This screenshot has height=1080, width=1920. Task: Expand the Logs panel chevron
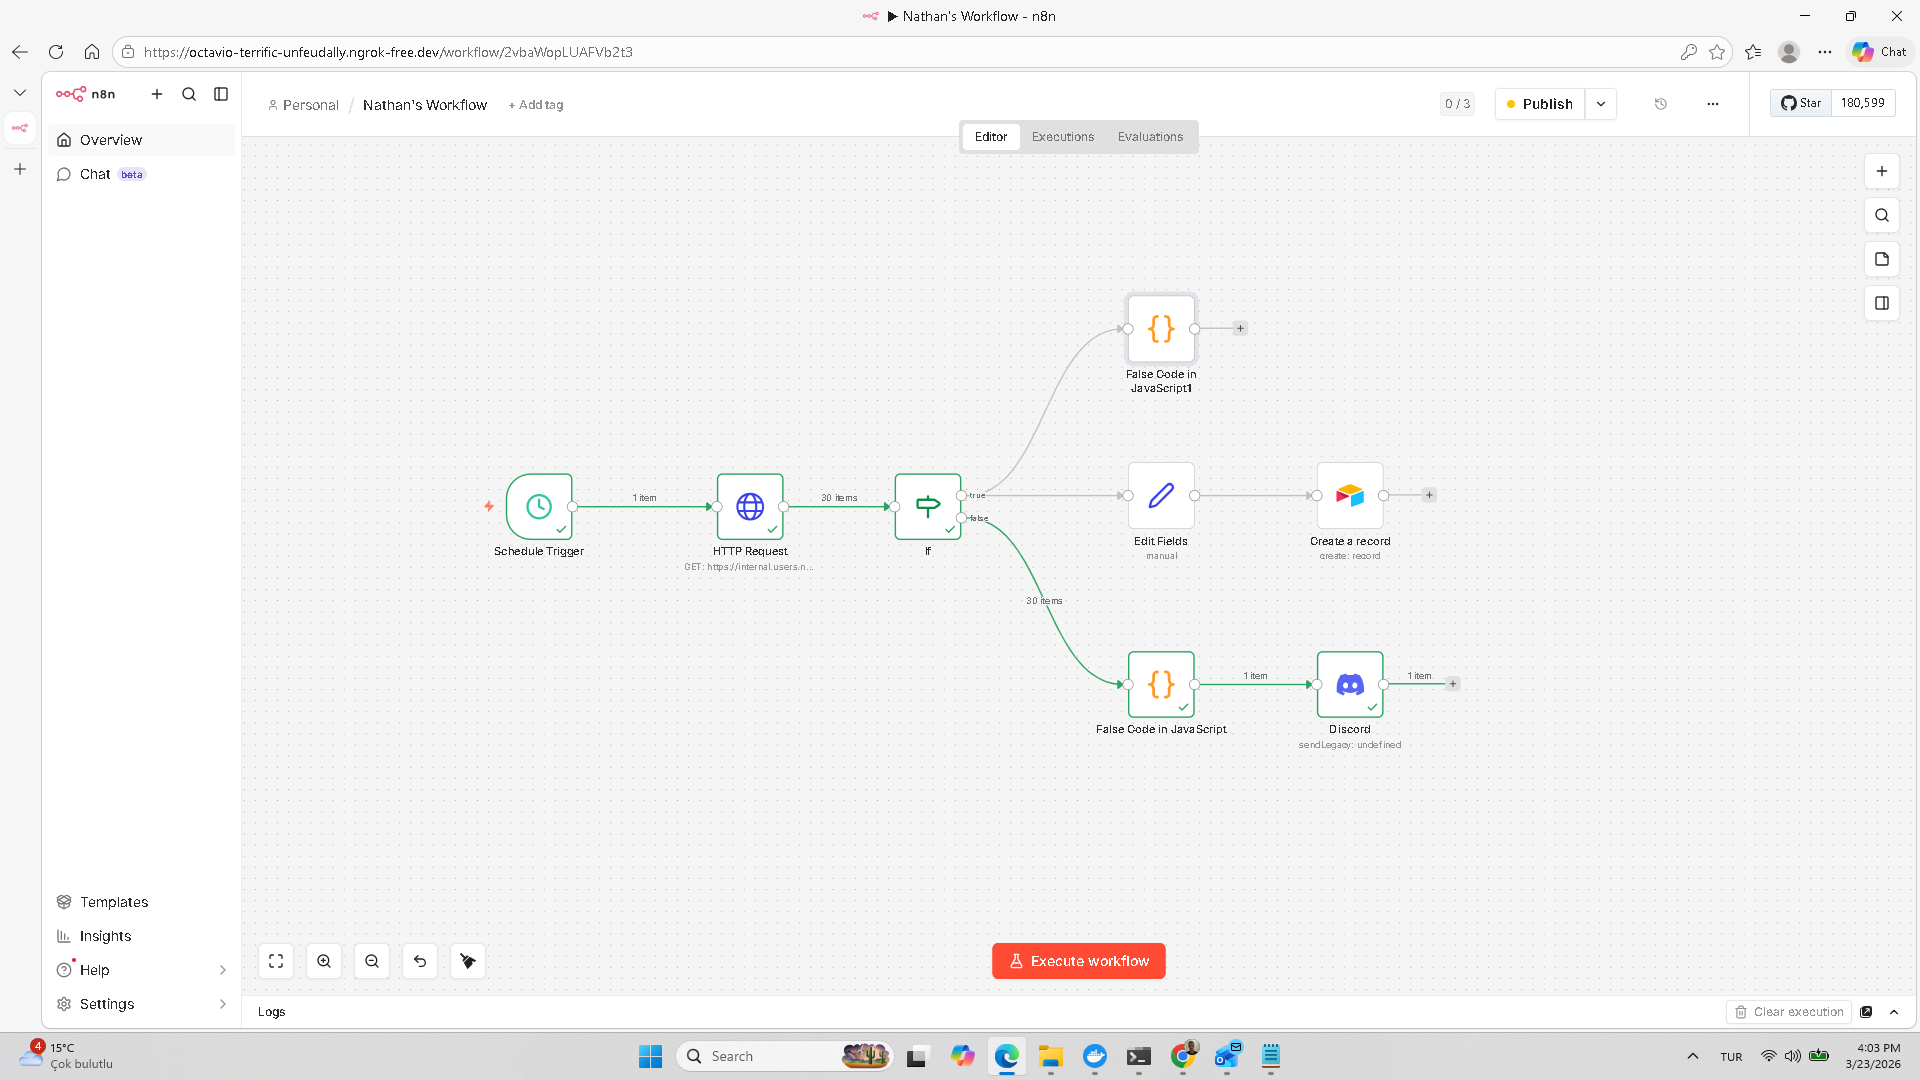[1894, 1012]
